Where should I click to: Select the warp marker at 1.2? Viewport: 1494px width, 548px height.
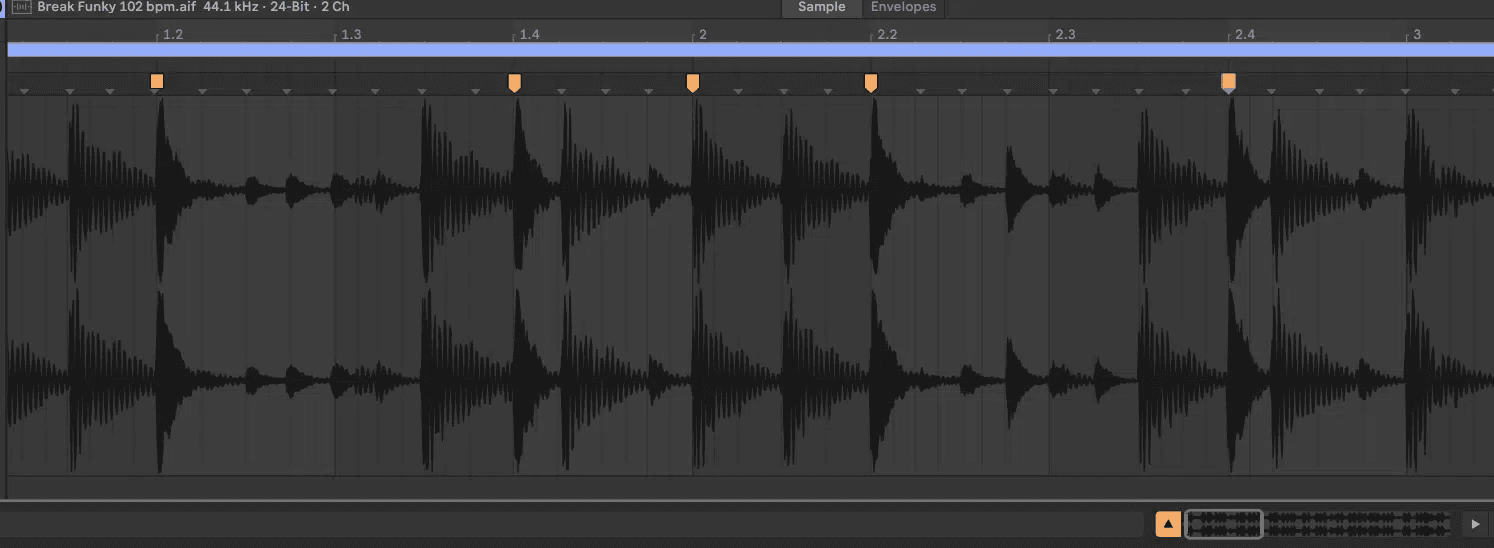pyautogui.click(x=156, y=81)
